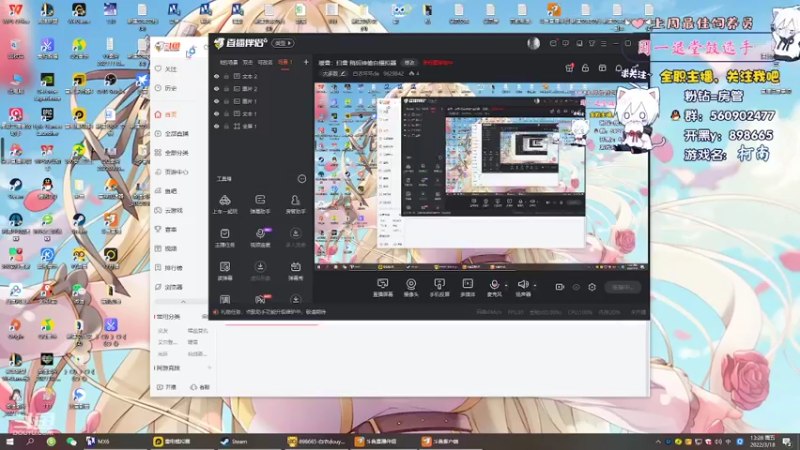800x450 pixels.
Task: Open the streaming settings gear
Action: coord(592,287)
